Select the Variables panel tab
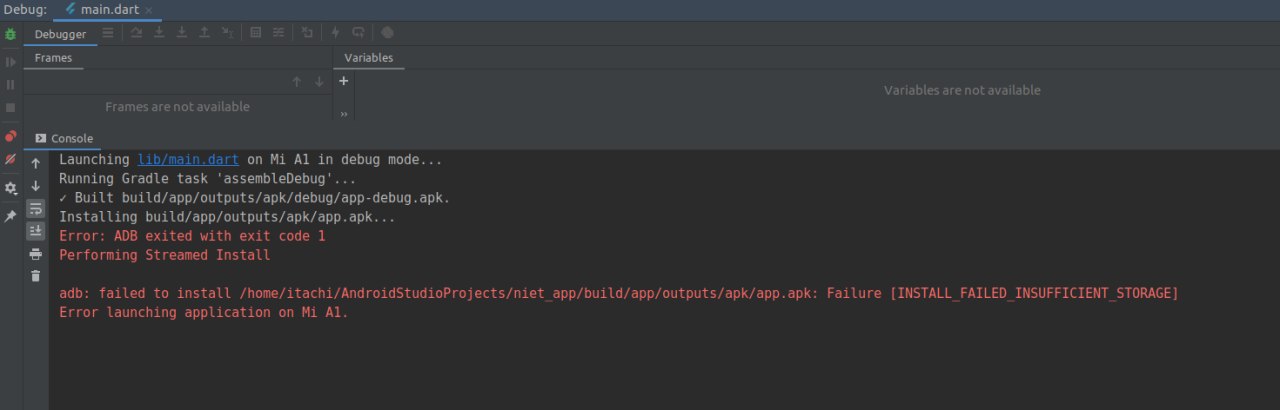The width and height of the screenshot is (1280, 410). tap(369, 58)
